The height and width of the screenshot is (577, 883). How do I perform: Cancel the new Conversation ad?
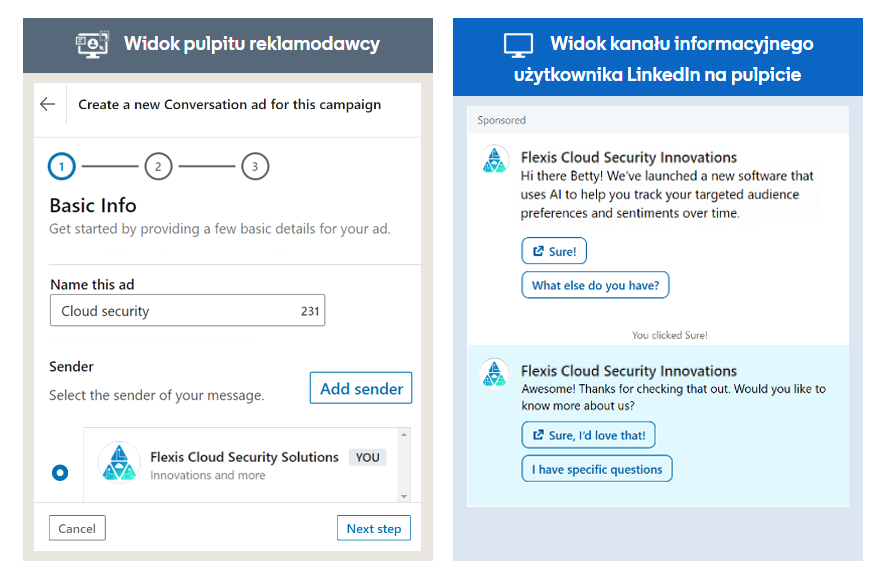click(77, 528)
